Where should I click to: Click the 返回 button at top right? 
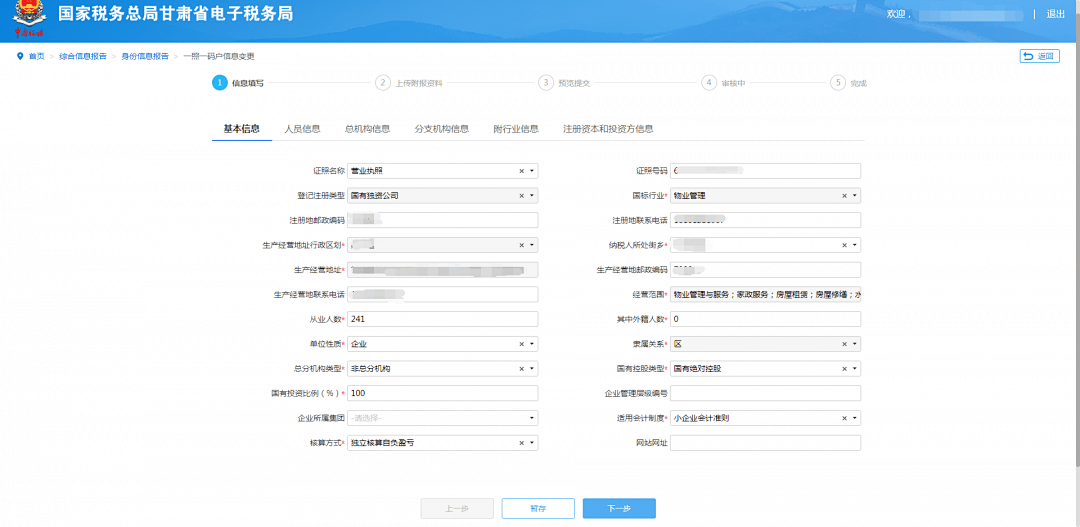pyautogui.click(x=1039, y=56)
